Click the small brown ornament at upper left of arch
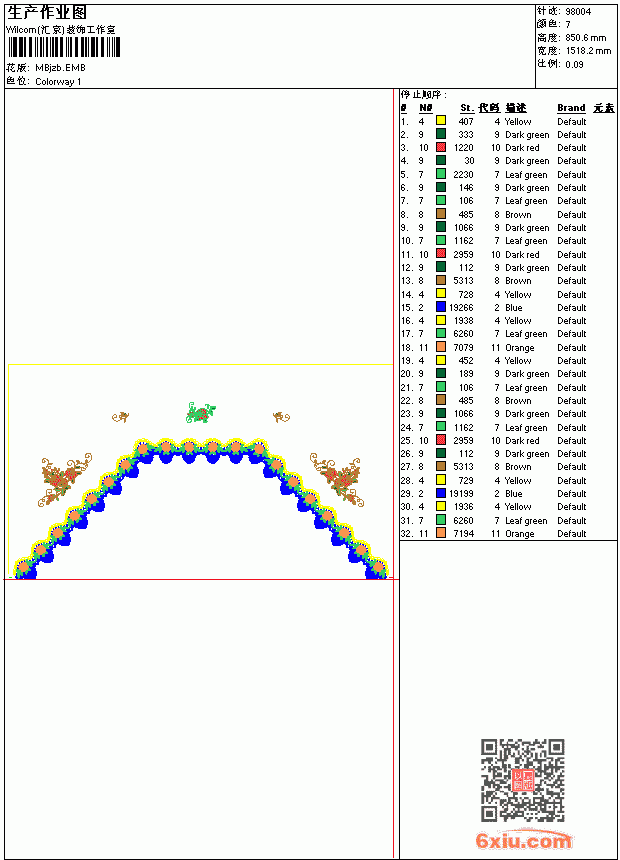The height and width of the screenshot is (860, 620). pos(120,417)
